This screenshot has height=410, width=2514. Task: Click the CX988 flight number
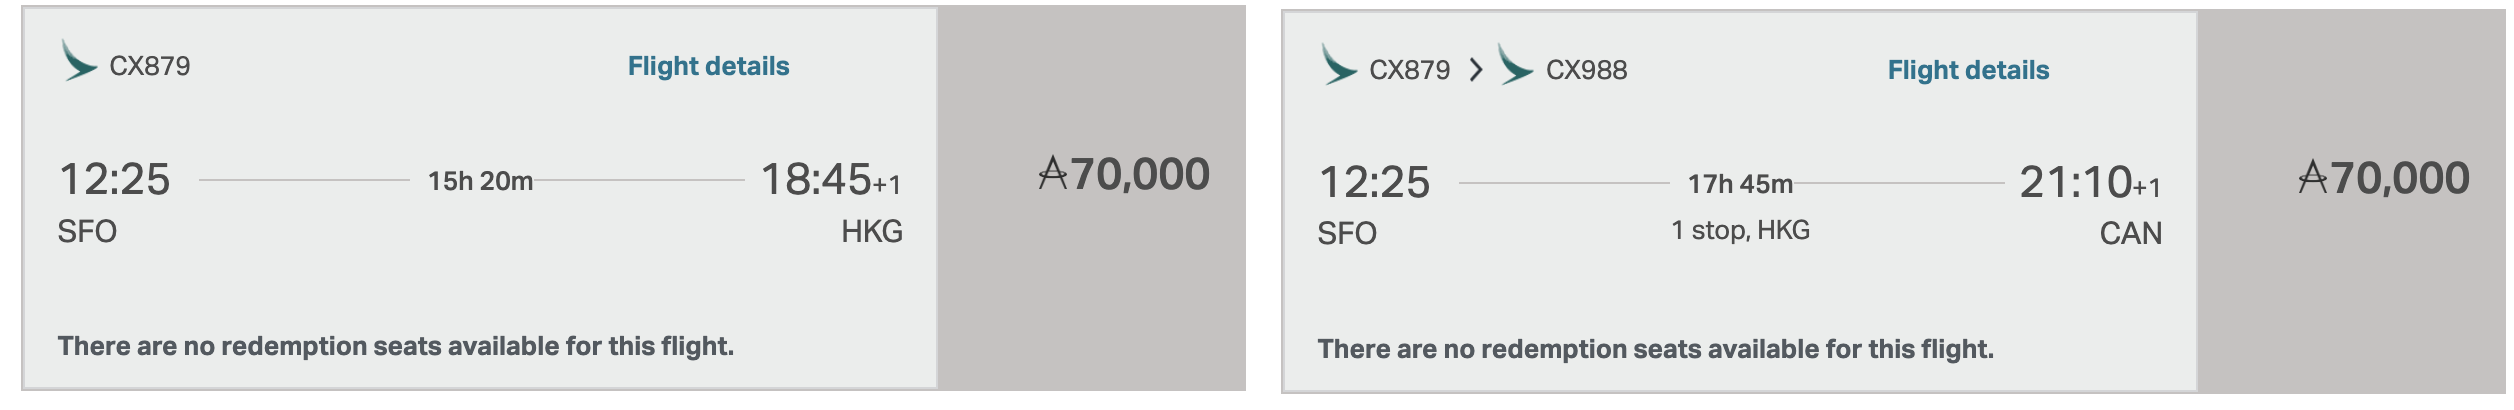point(1586,70)
